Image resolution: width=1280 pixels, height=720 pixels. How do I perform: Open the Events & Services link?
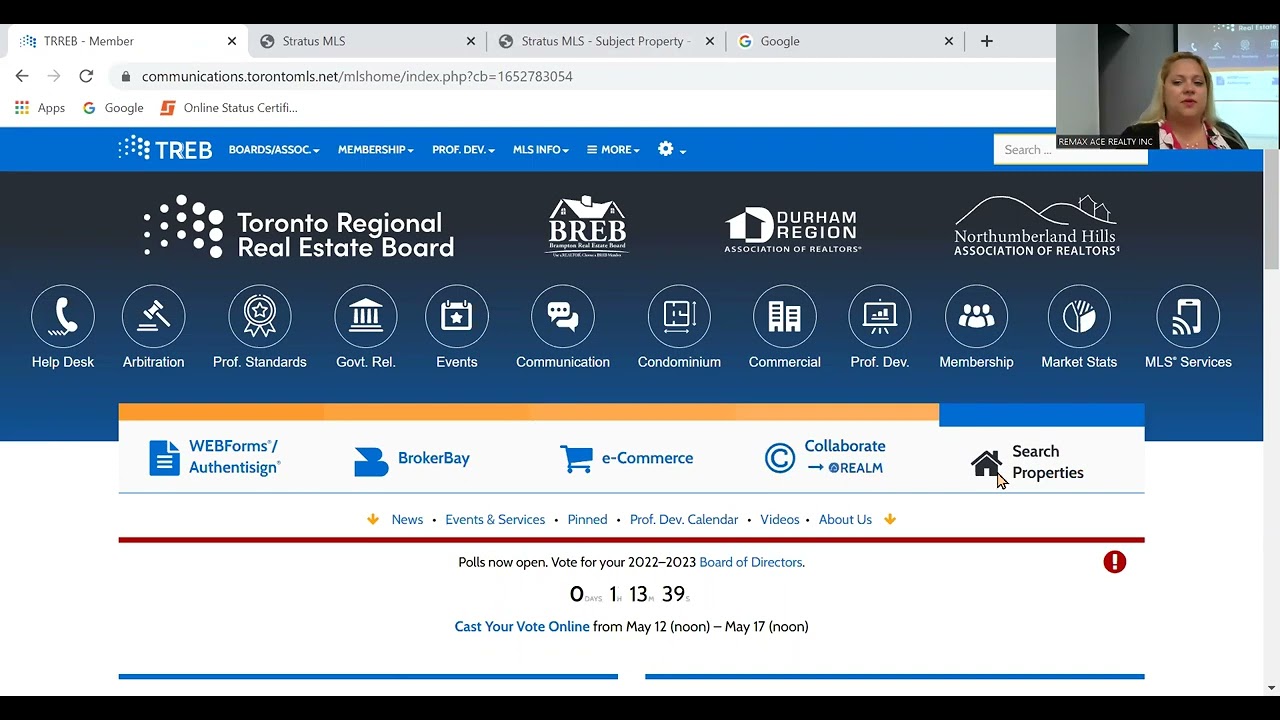495,520
